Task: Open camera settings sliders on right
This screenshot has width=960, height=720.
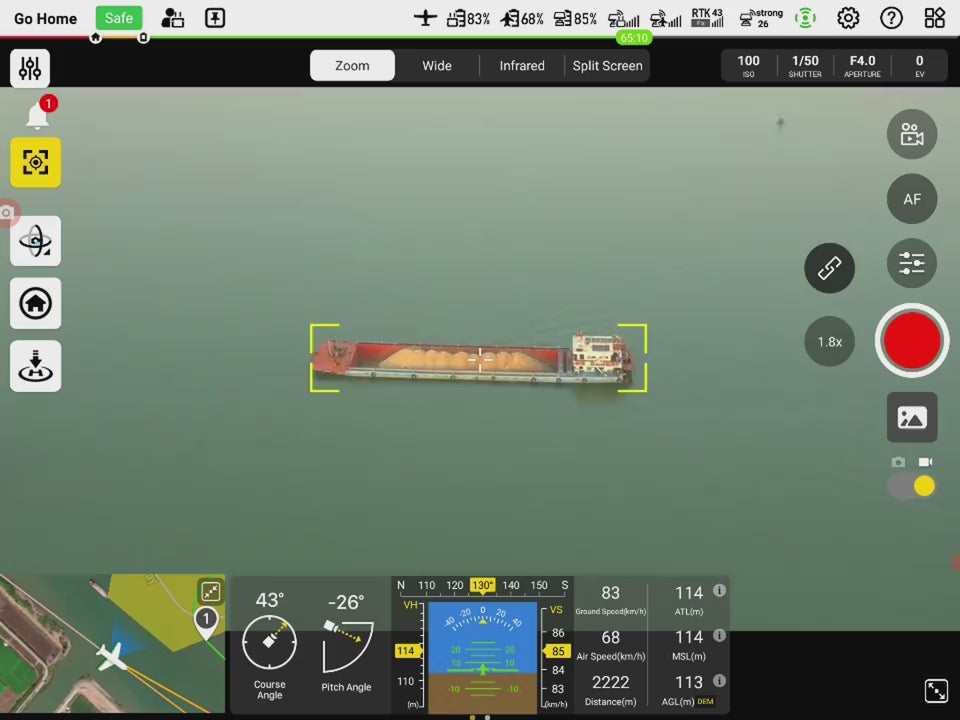Action: coord(912,263)
